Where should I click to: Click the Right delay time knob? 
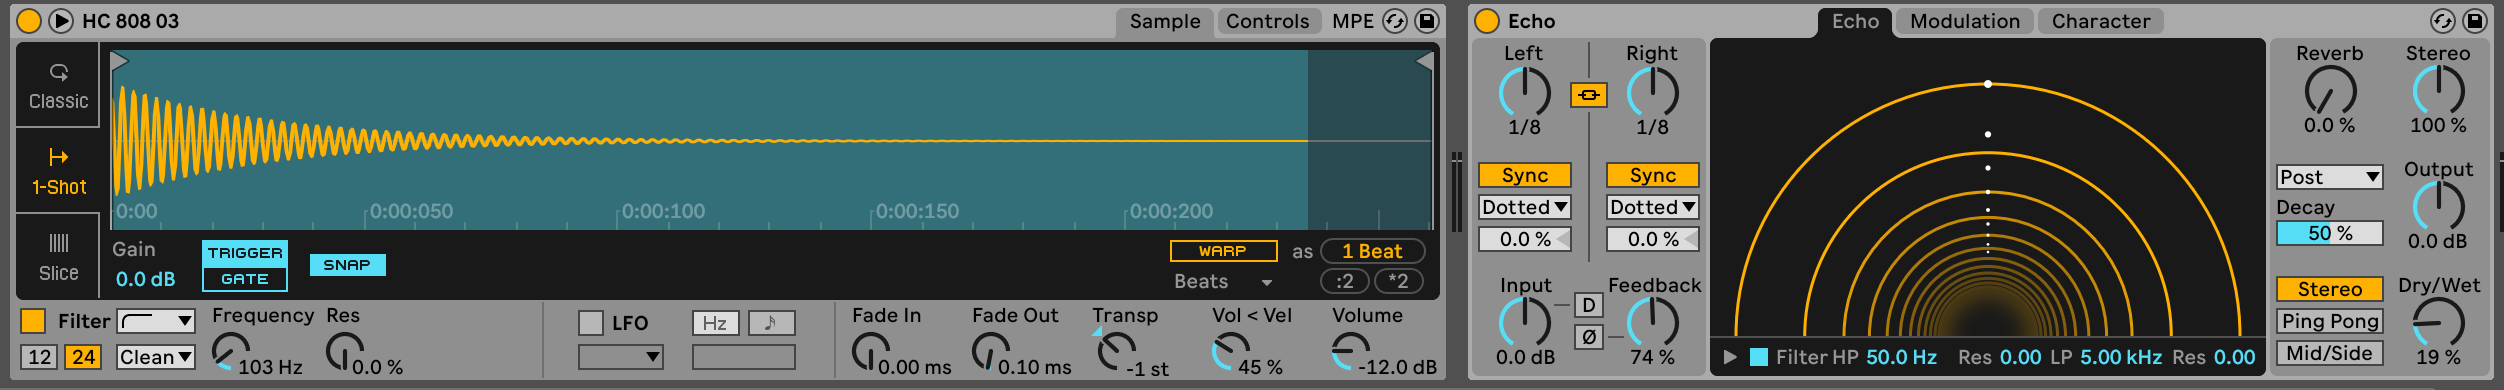[1652, 93]
